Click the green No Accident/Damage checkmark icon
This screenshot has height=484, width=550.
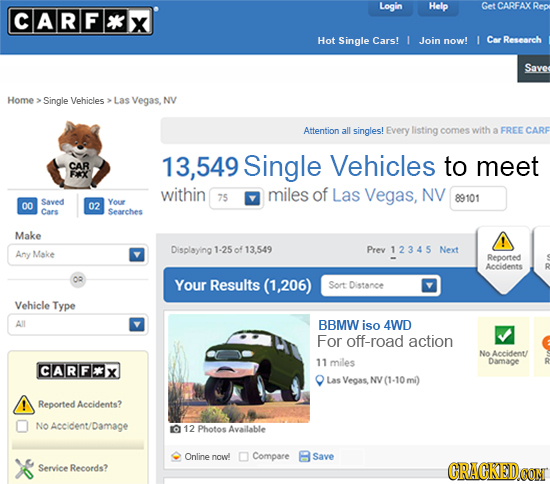tap(504, 335)
